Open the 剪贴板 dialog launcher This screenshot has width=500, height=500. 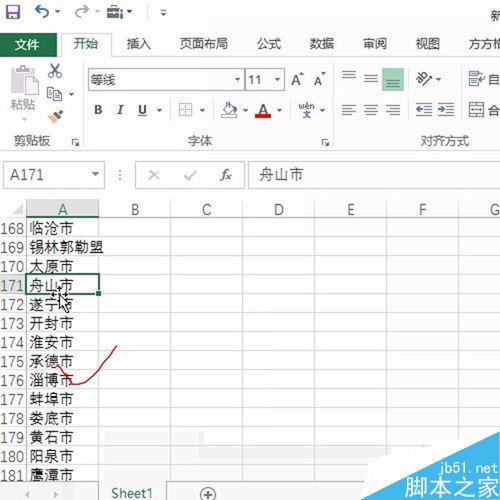tap(76, 143)
